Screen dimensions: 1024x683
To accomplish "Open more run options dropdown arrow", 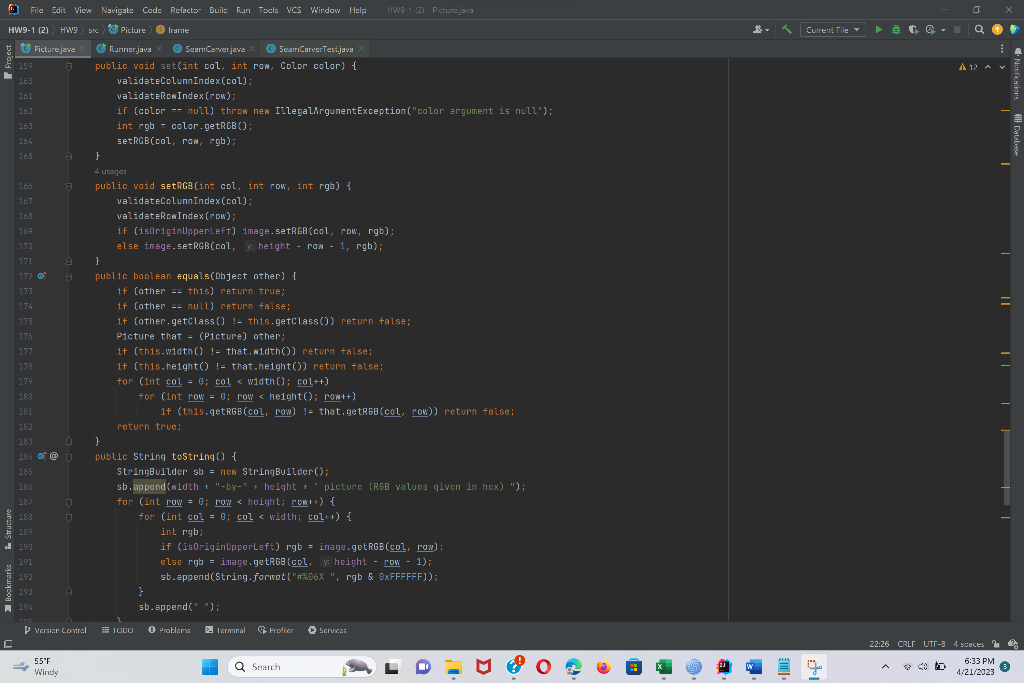I will (x=943, y=30).
